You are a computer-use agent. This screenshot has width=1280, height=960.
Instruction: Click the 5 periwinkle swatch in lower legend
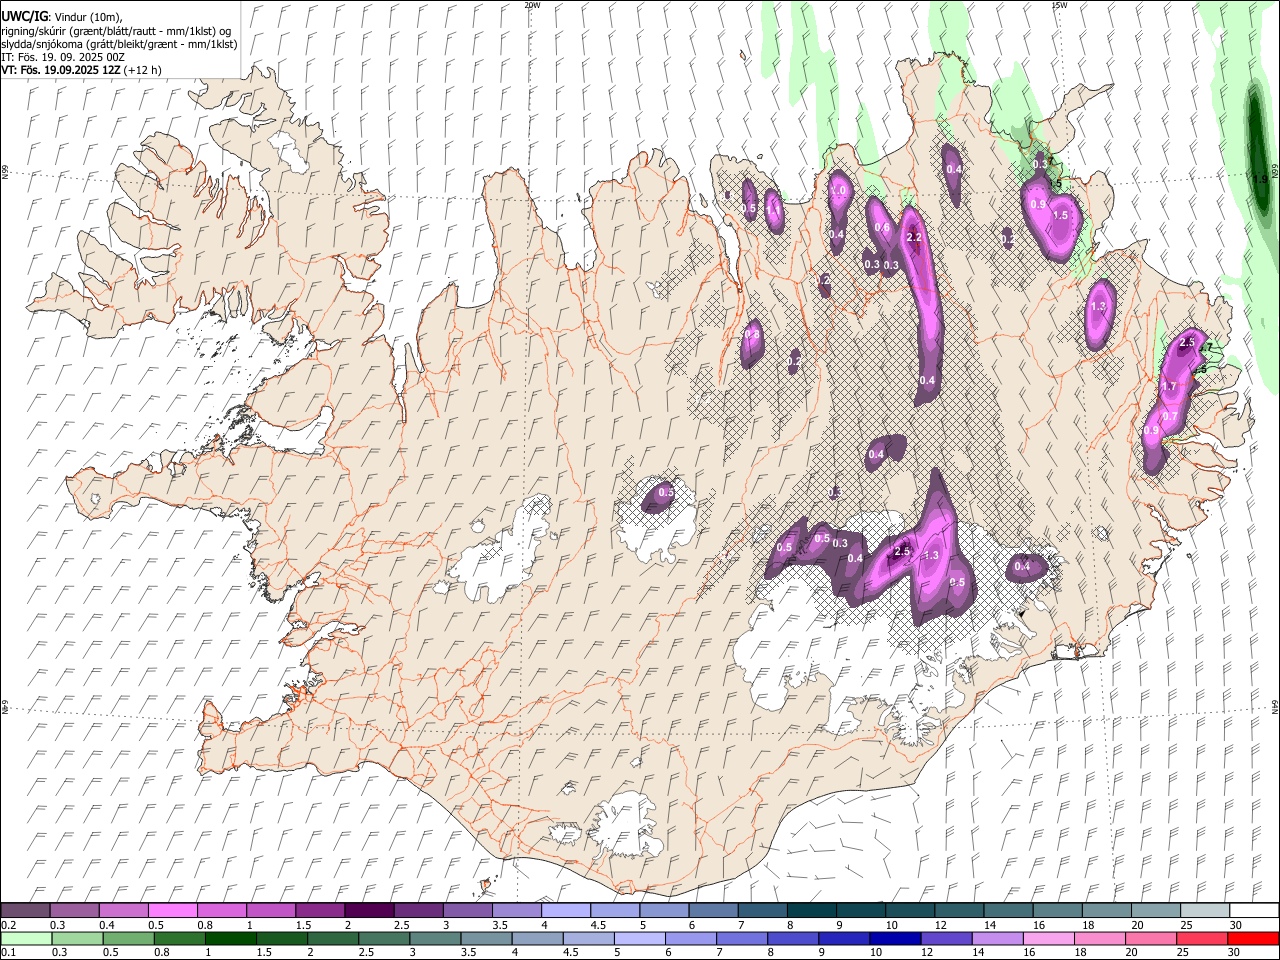pyautogui.click(x=640, y=939)
